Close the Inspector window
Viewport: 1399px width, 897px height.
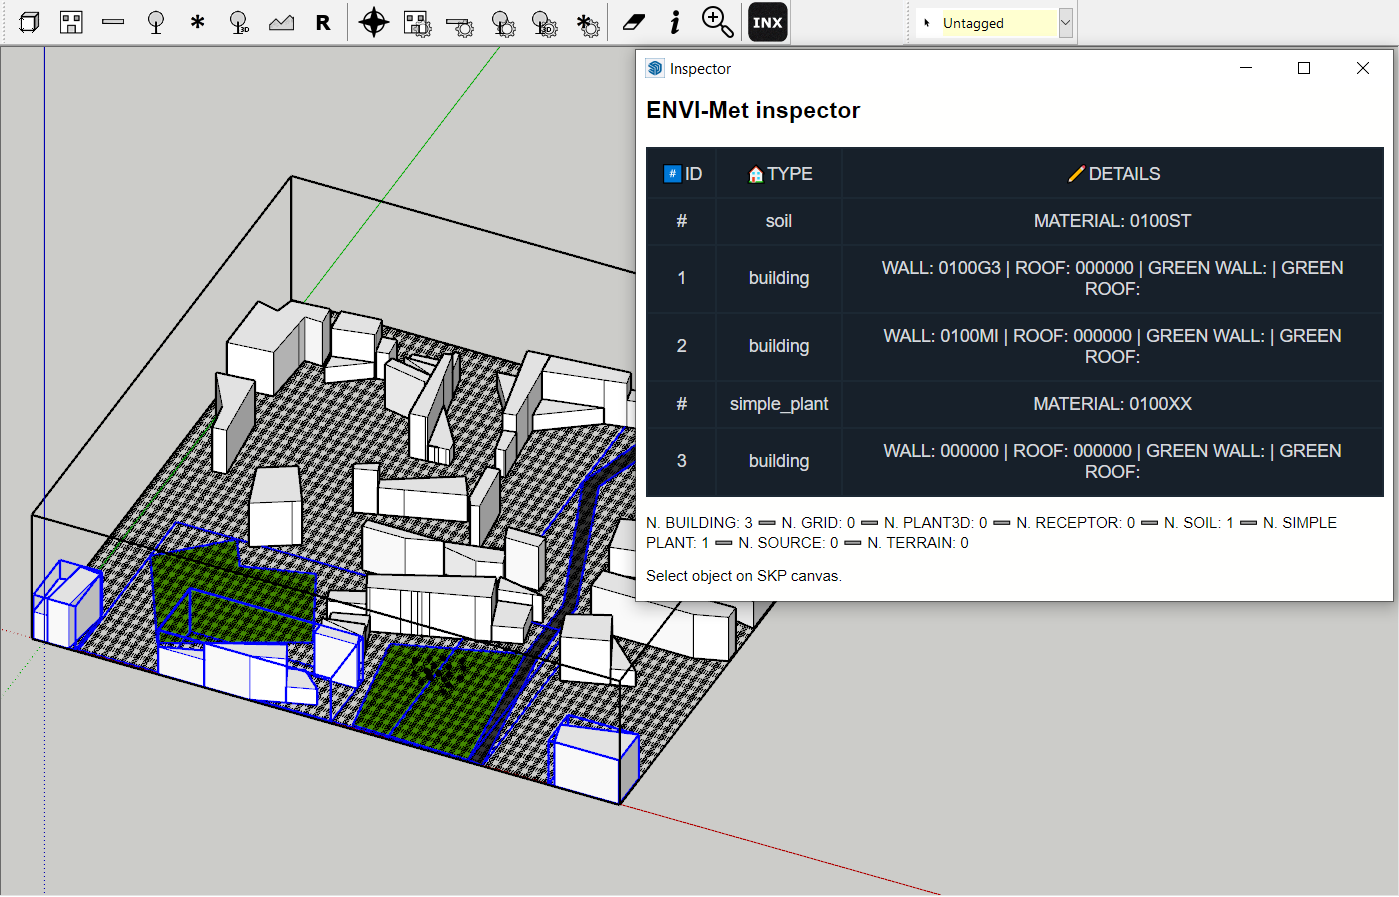coord(1363,68)
